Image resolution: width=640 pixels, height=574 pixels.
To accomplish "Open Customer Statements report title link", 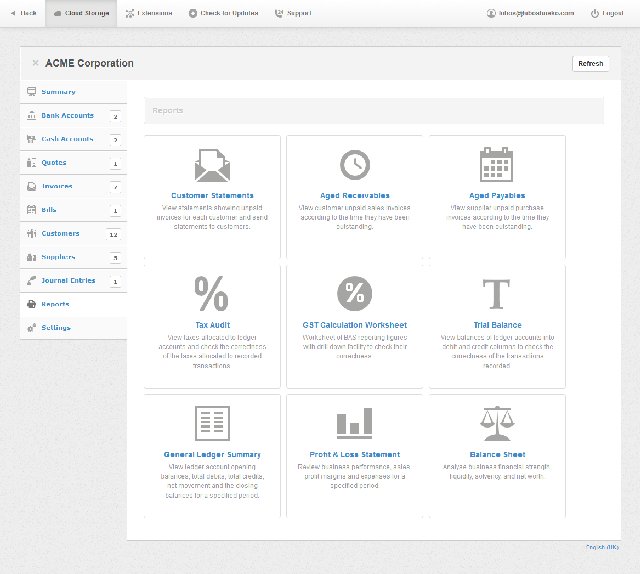I will [212, 196].
